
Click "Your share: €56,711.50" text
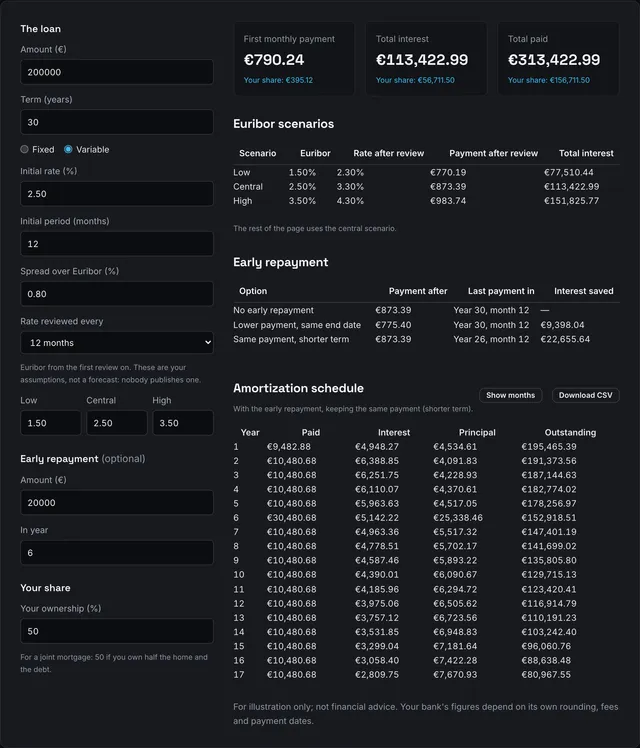point(415,80)
